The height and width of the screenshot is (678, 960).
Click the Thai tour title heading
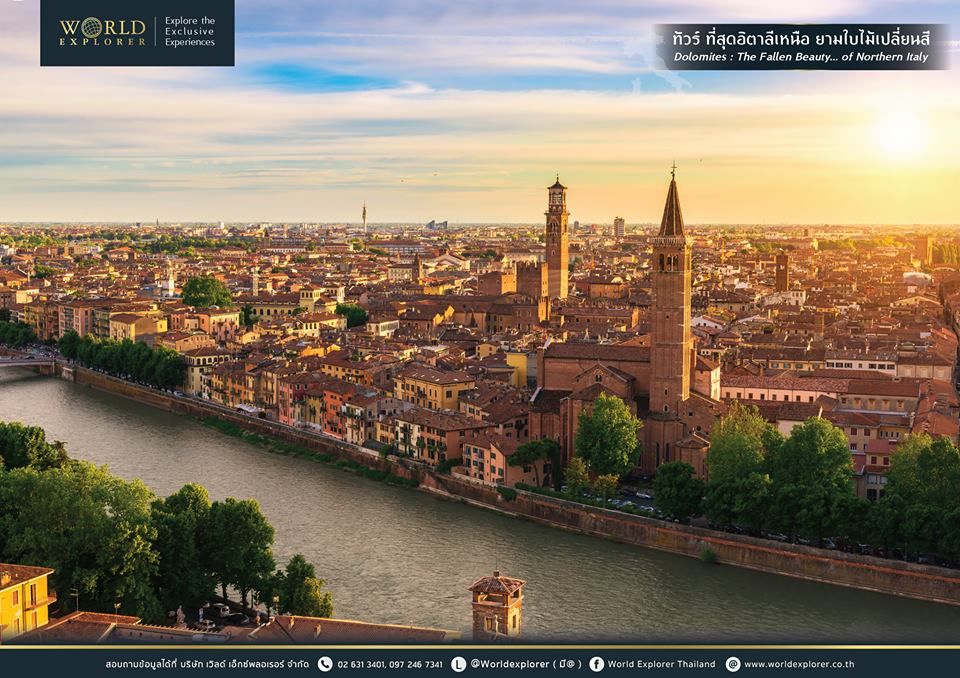[801, 39]
